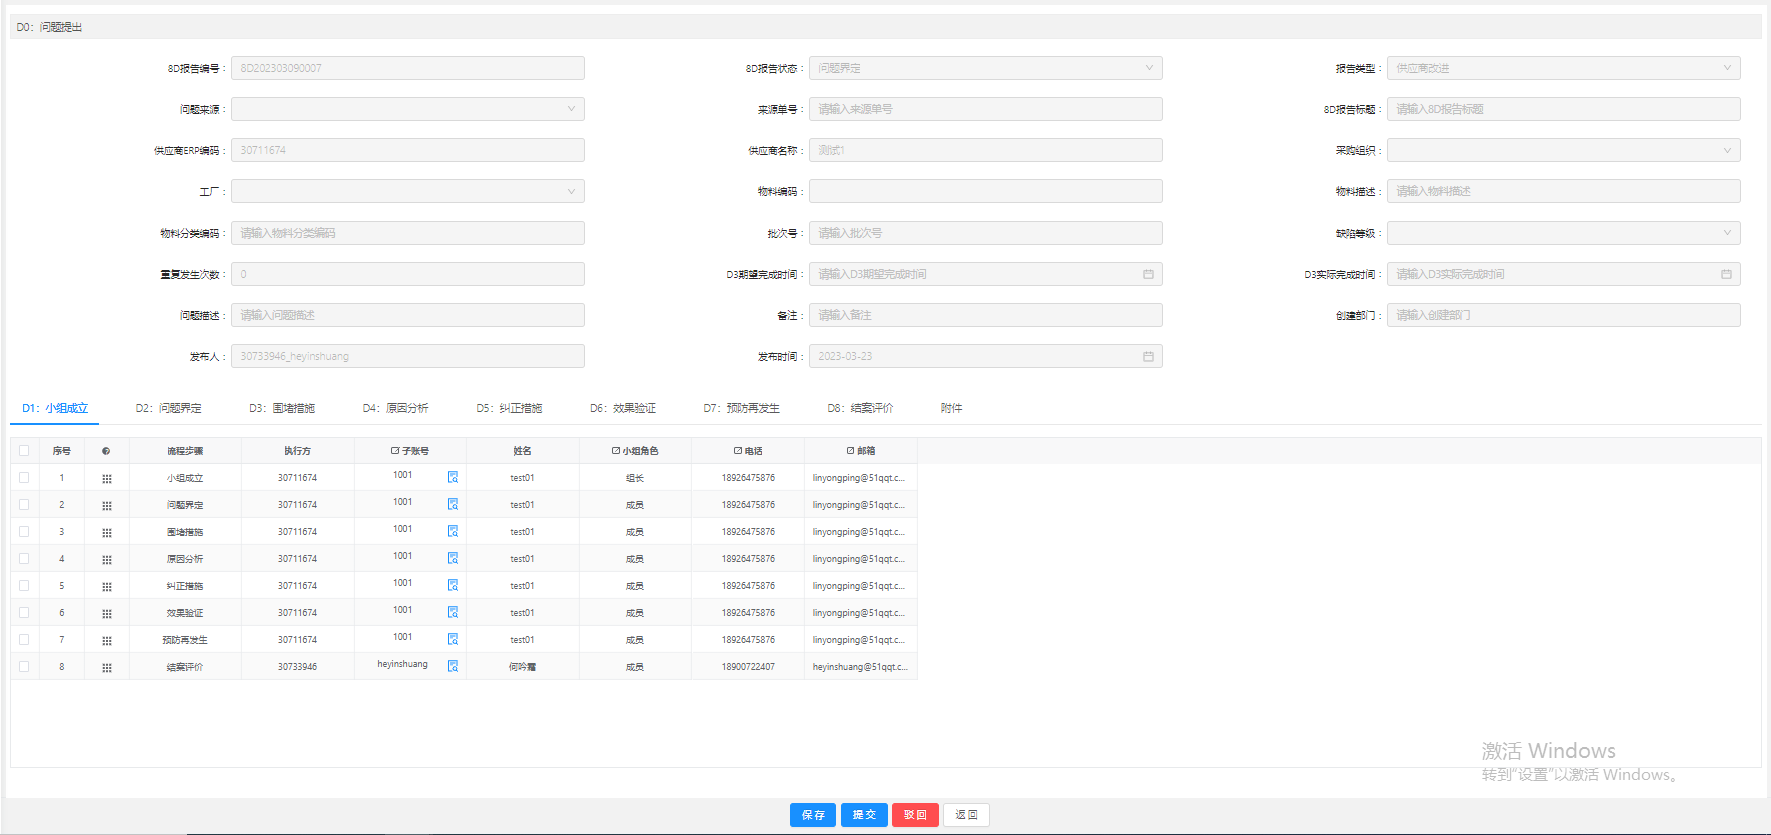Viewport: 1771px width, 835px height.
Task: Click sub-account lookup icon in row 1
Action: coord(453,477)
